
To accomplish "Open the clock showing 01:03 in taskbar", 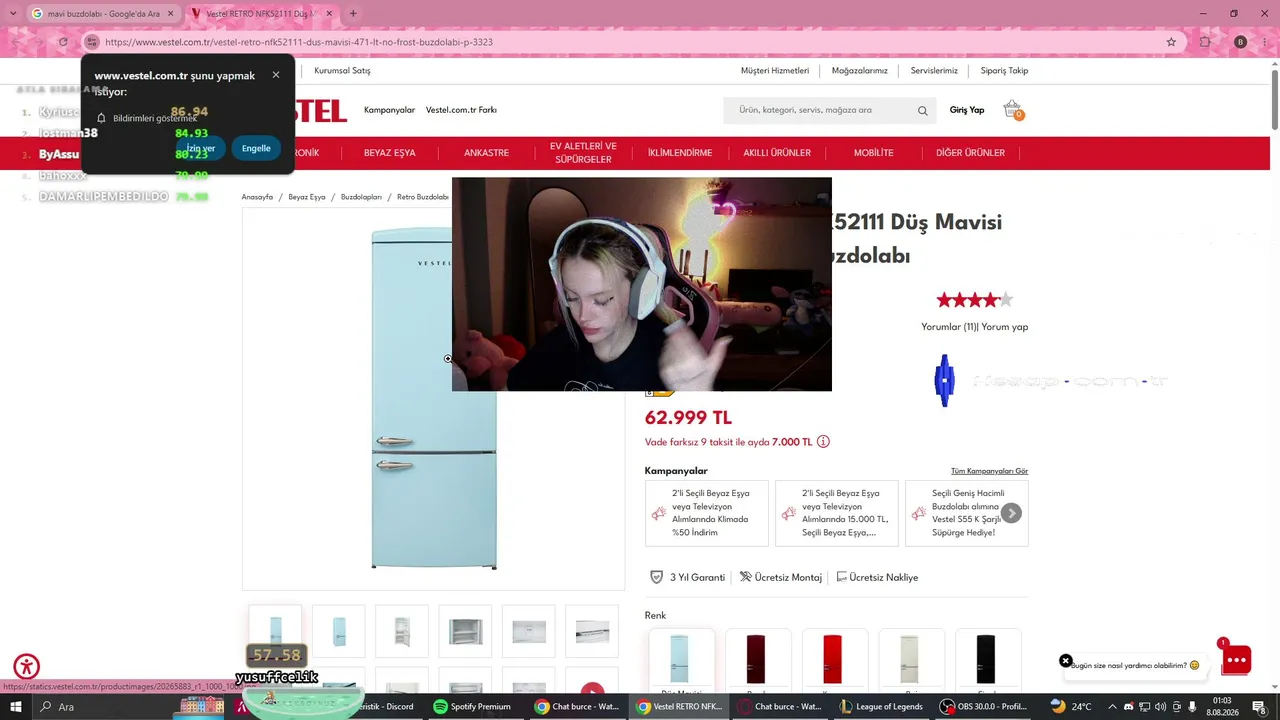I will coord(1222,707).
